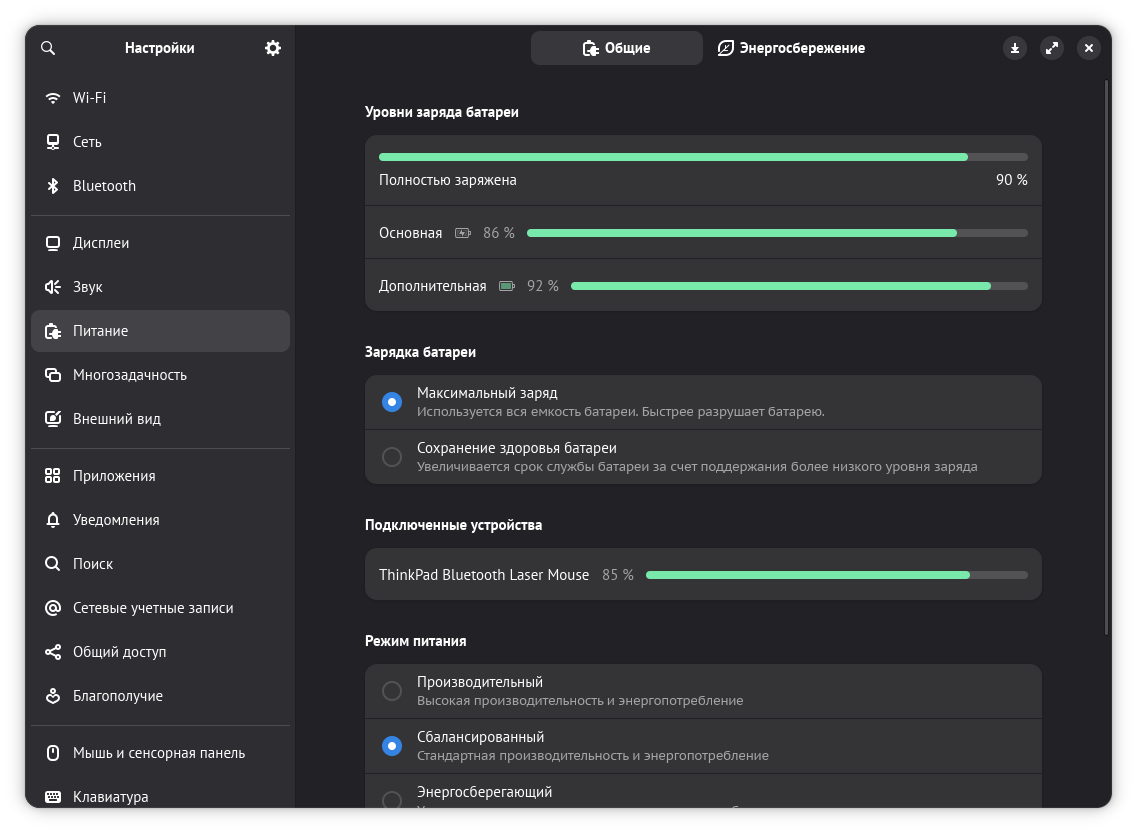Click the Wi-Fi icon in the sidebar

[53, 98]
